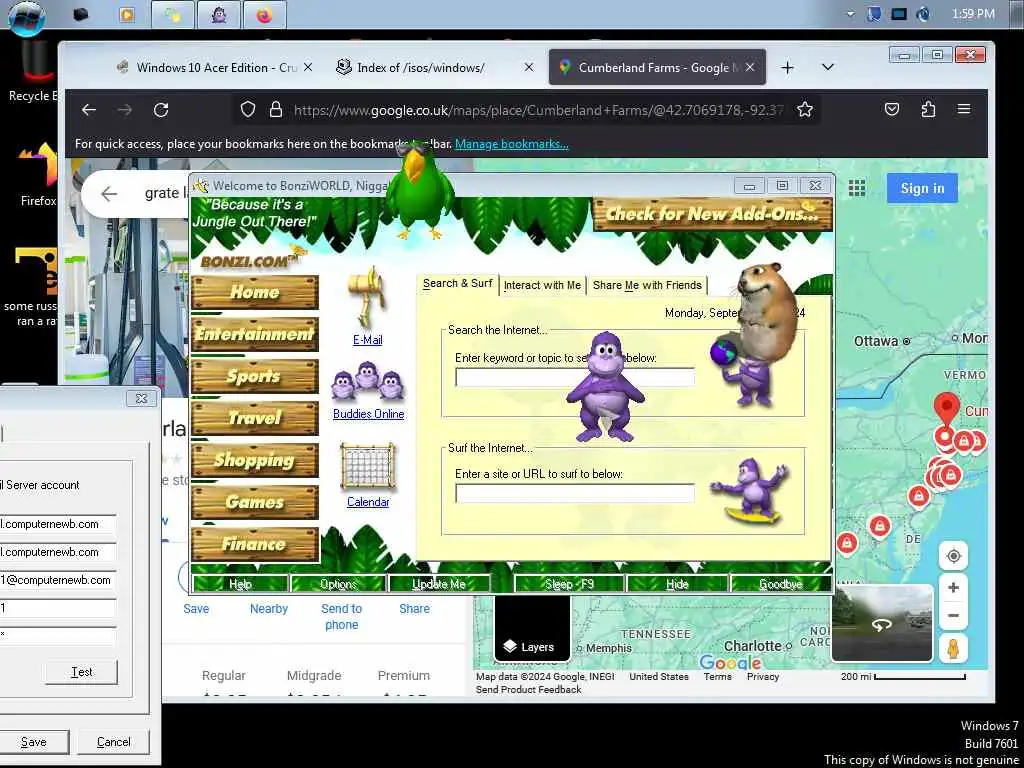Close the Windows 10 Acer Edition tab
Image resolution: width=1024 pixels, height=768 pixels.
pyautogui.click(x=308, y=67)
